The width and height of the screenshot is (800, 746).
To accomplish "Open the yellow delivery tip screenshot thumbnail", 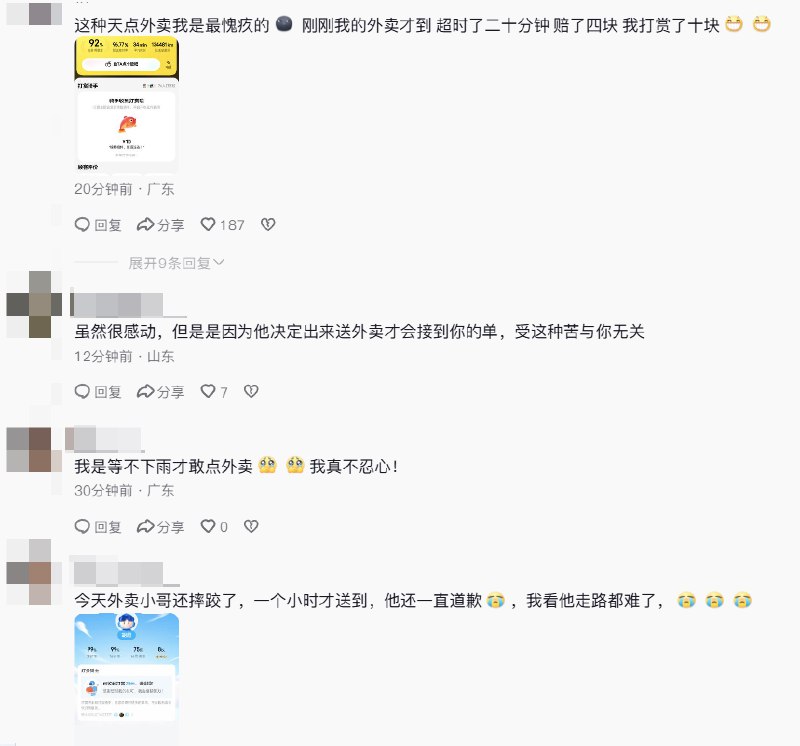I will click(127, 105).
